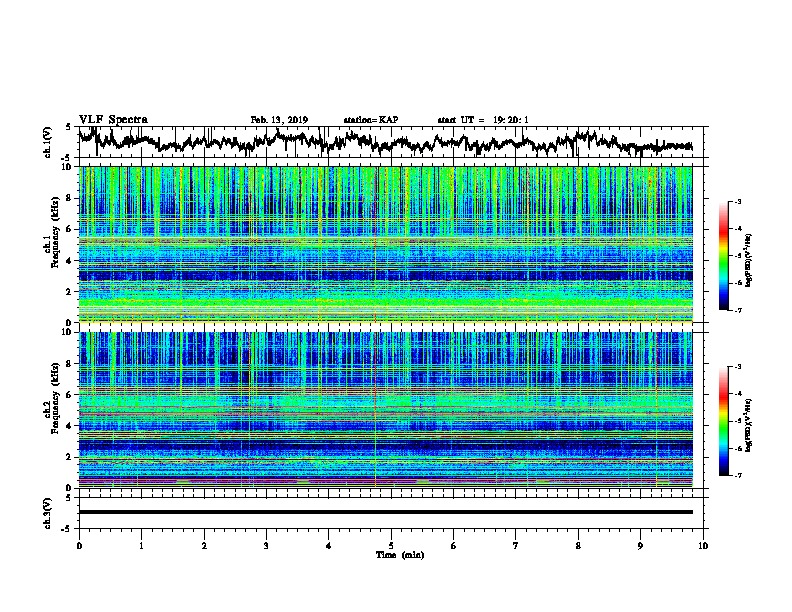Click the "station=KAP" header label
The image size is (792, 612).
[371, 120]
